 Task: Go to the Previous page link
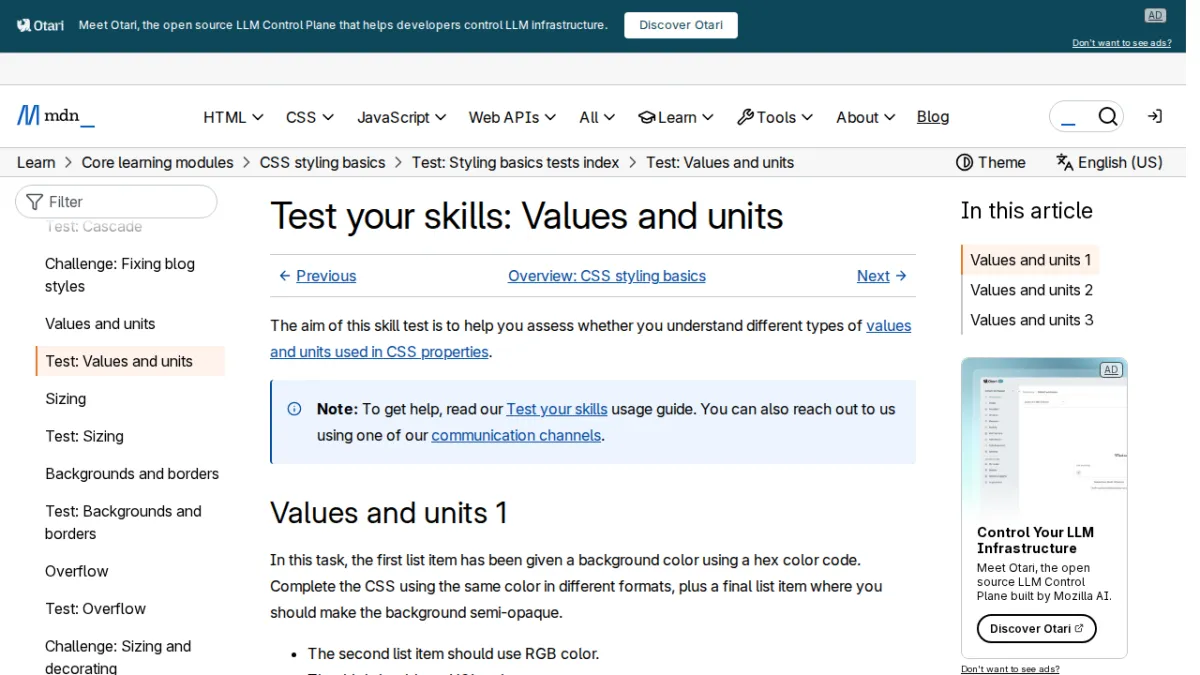317,276
